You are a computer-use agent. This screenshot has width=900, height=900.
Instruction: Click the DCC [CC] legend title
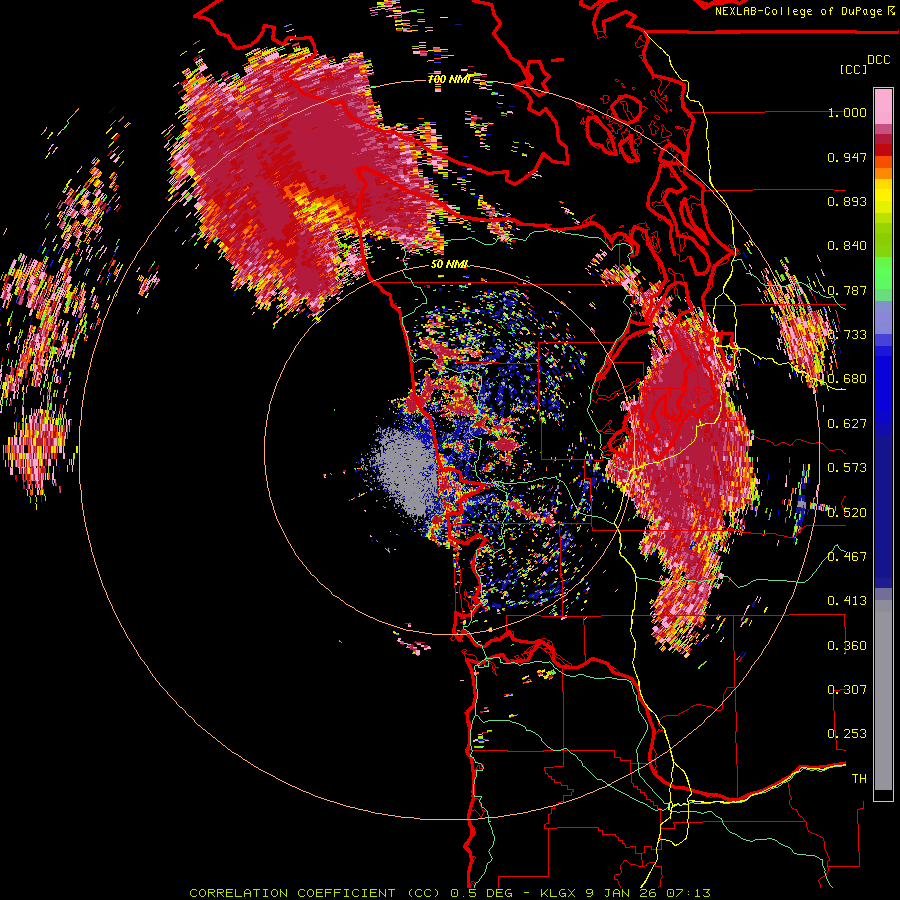point(864,64)
